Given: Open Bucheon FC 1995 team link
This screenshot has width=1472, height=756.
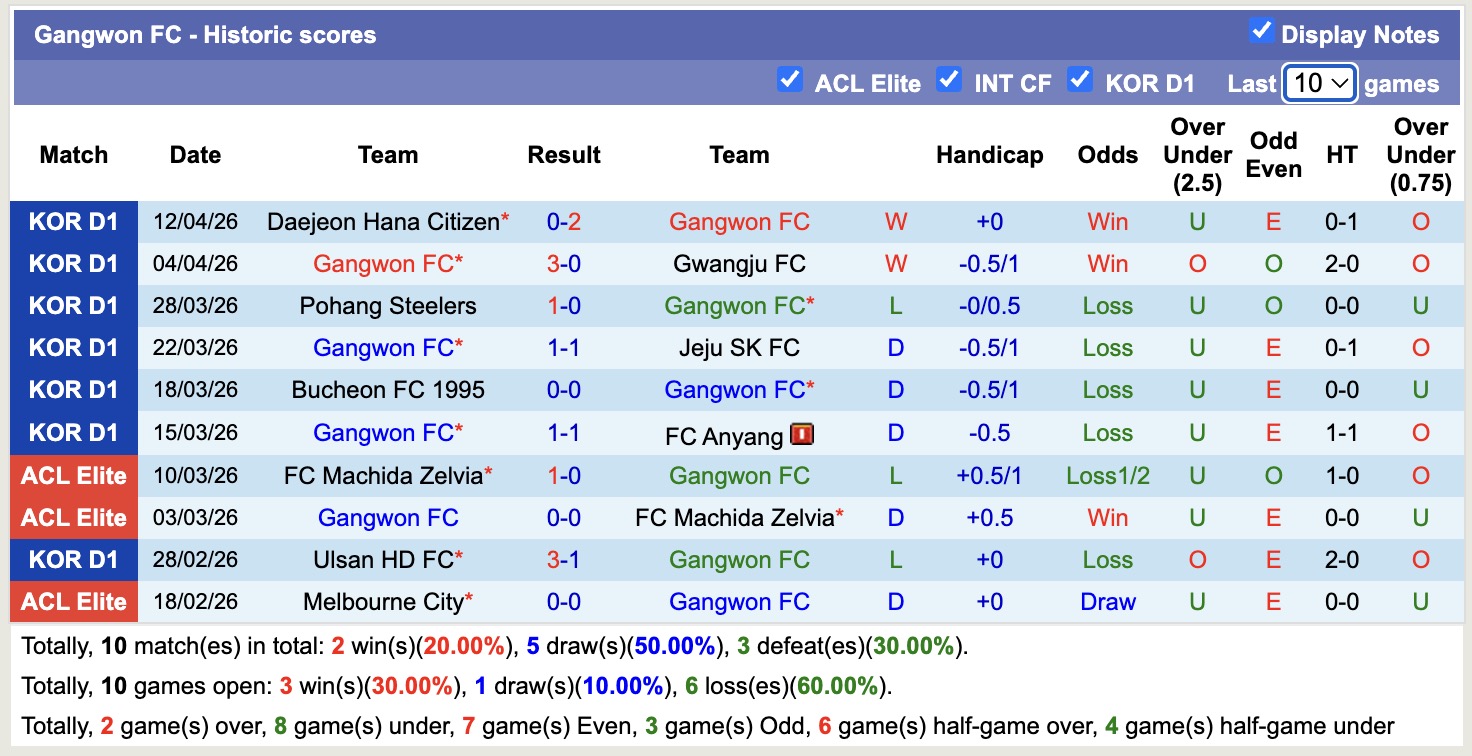Looking at the screenshot, I should [388, 390].
